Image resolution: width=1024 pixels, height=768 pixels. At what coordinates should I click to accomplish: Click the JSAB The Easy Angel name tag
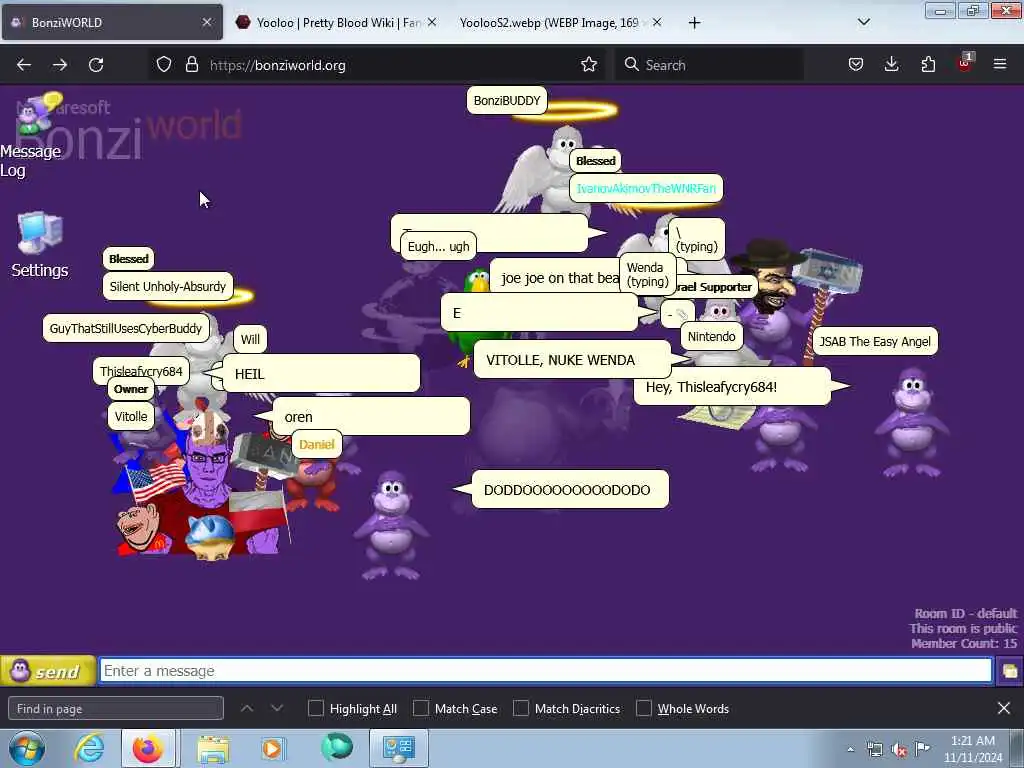874,342
